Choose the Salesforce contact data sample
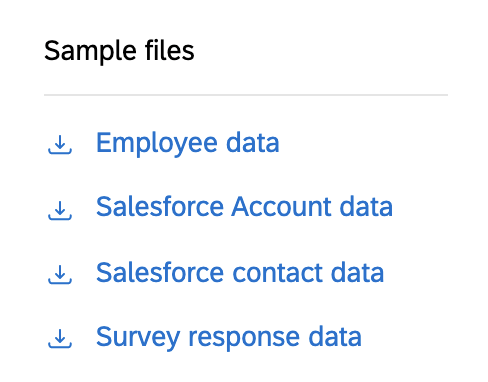488x382 pixels. tap(240, 272)
